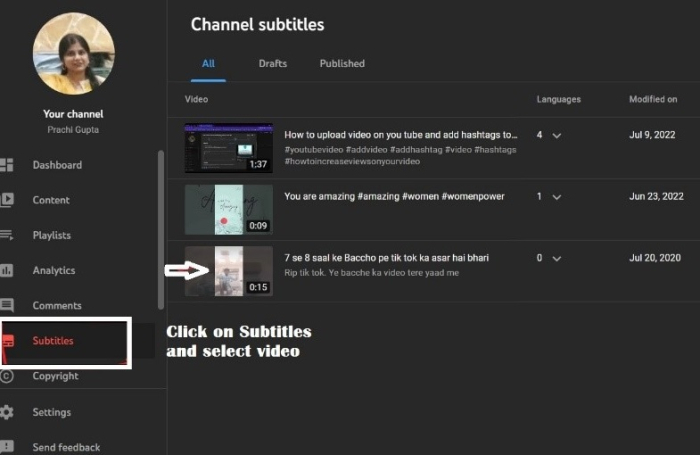Screen dimensions: 700x455
Task: Switch to the Drafts tab
Action: (x=273, y=64)
